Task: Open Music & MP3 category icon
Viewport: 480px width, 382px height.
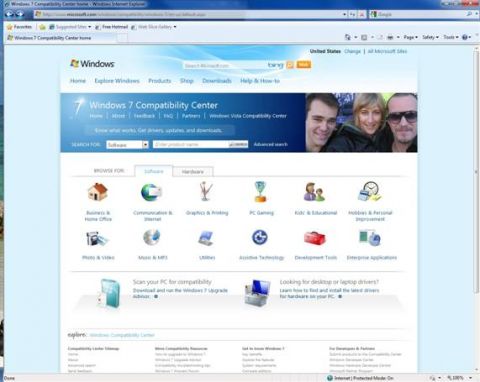Action: click(x=152, y=238)
